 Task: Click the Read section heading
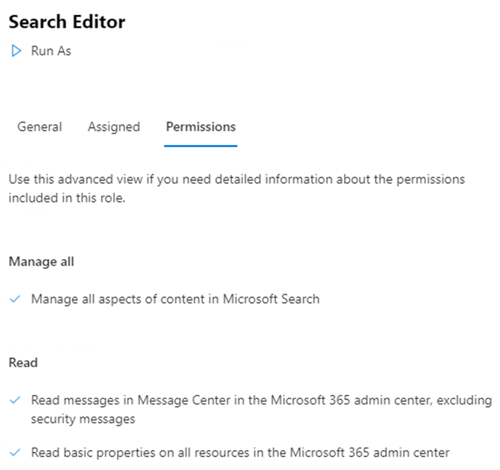click(23, 362)
